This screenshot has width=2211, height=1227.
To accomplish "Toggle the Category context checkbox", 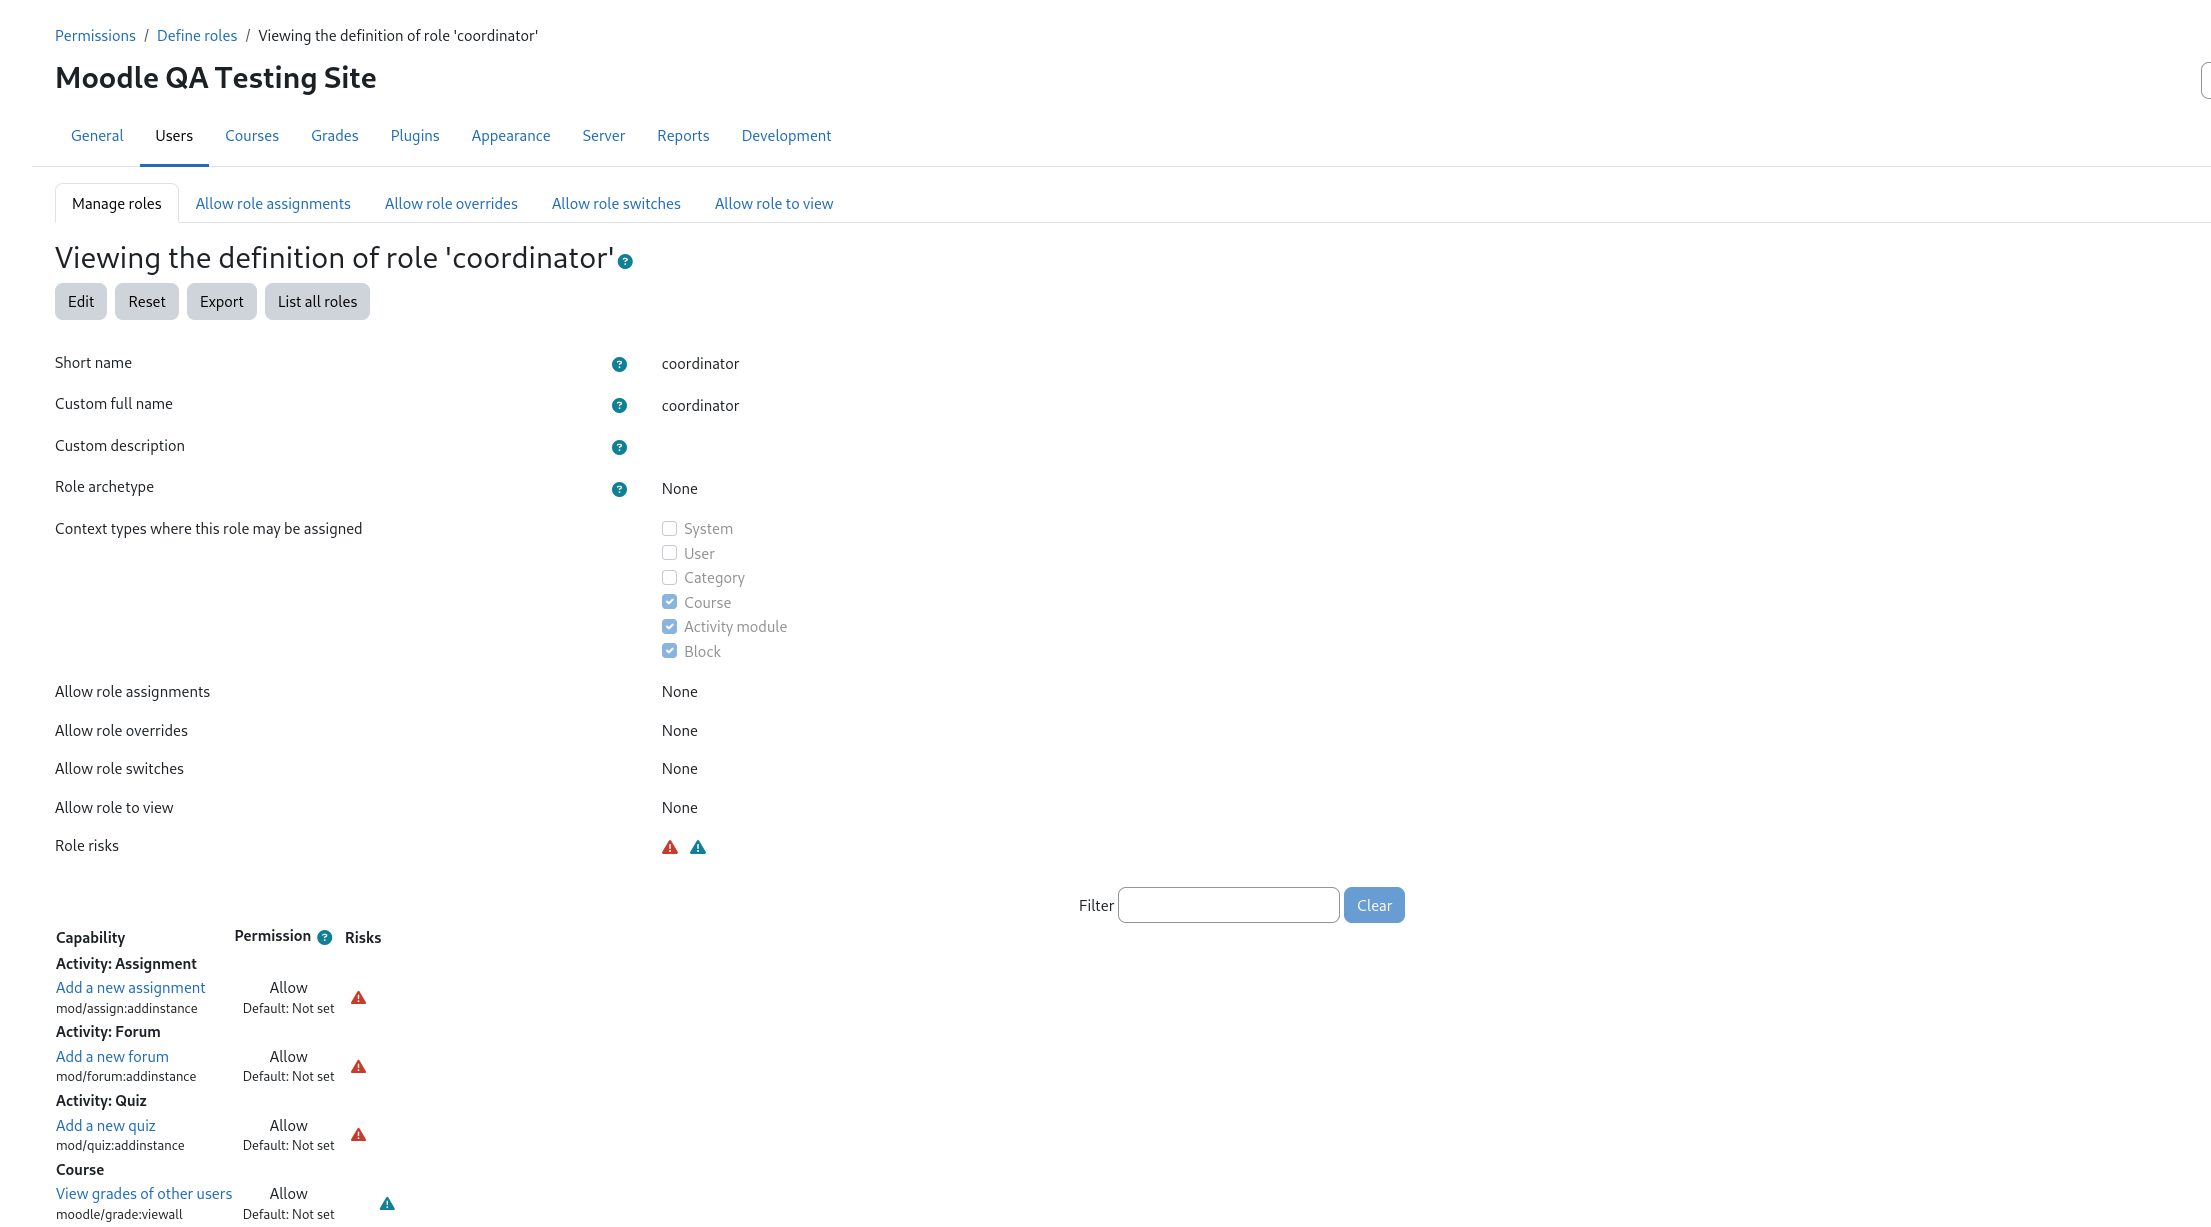I will (669, 577).
